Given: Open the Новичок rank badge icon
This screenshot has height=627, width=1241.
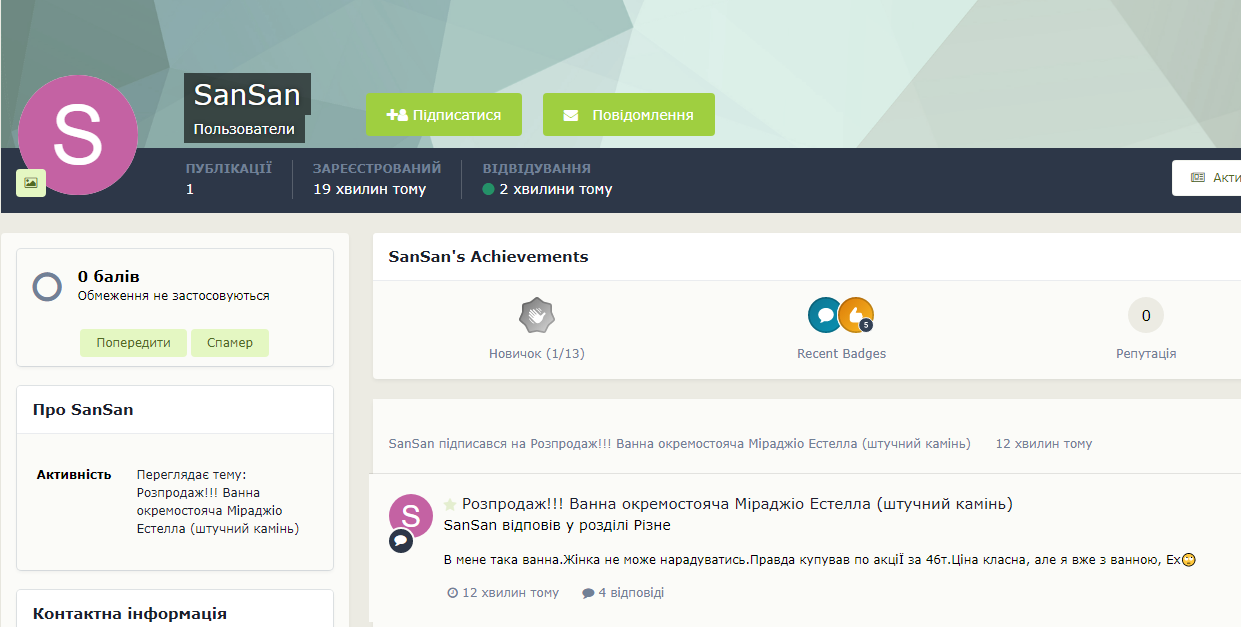Looking at the screenshot, I should coord(537,316).
